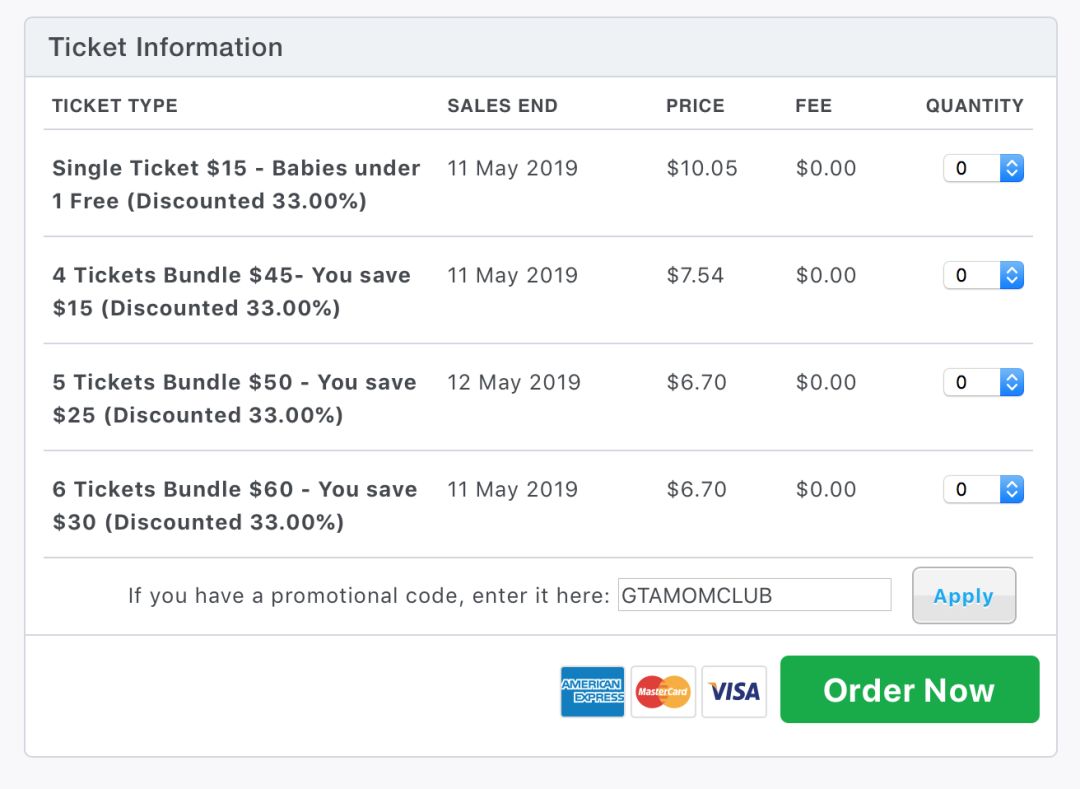Open 4 Tickets Bundle quantity selector
Screen dimensions: 1080x789
[984, 275]
